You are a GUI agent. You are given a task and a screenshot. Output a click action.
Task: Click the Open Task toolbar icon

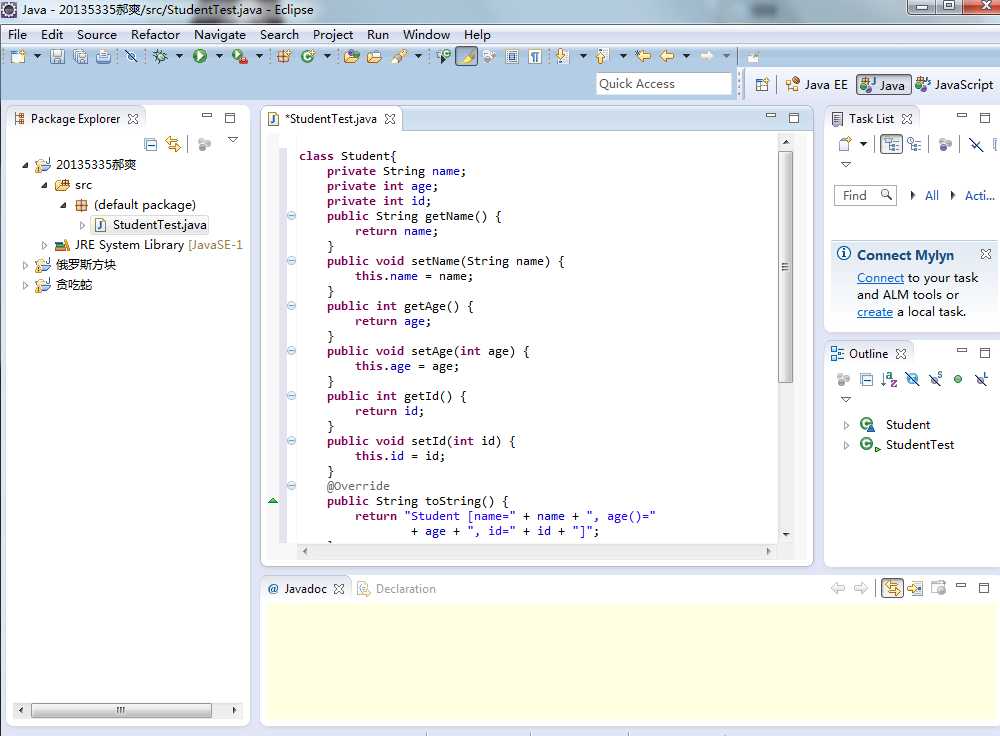pyautogui.click(x=374, y=57)
